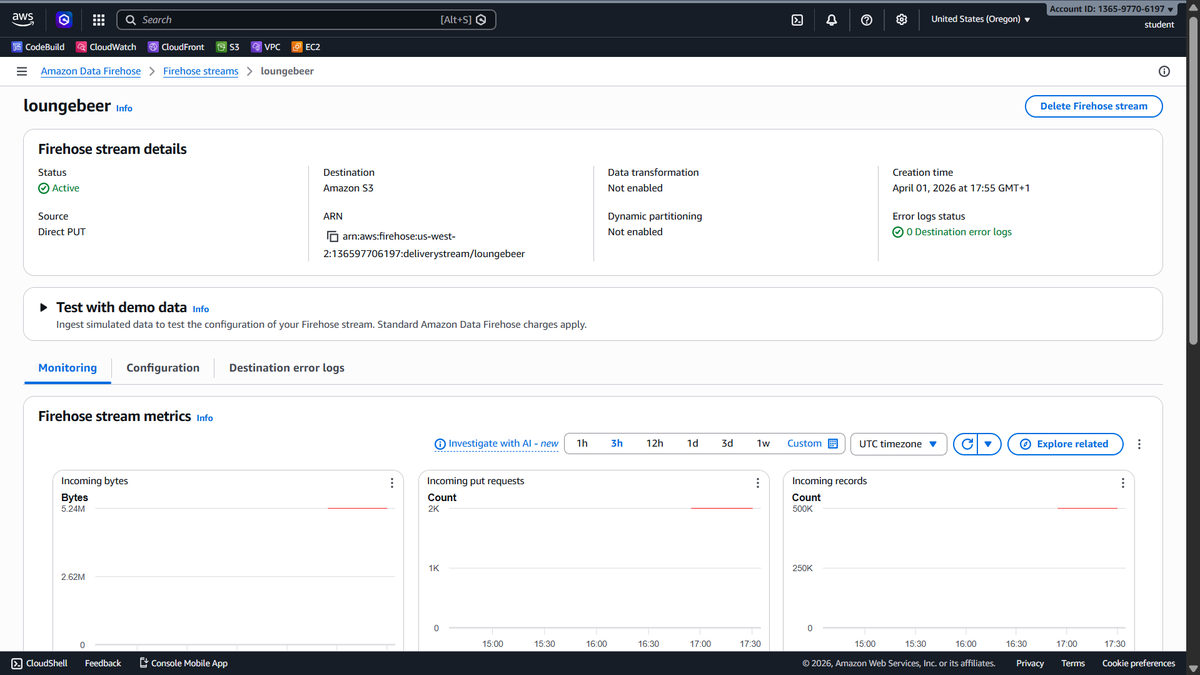1200x675 pixels.
Task: Select 12h time range
Action: 654,443
